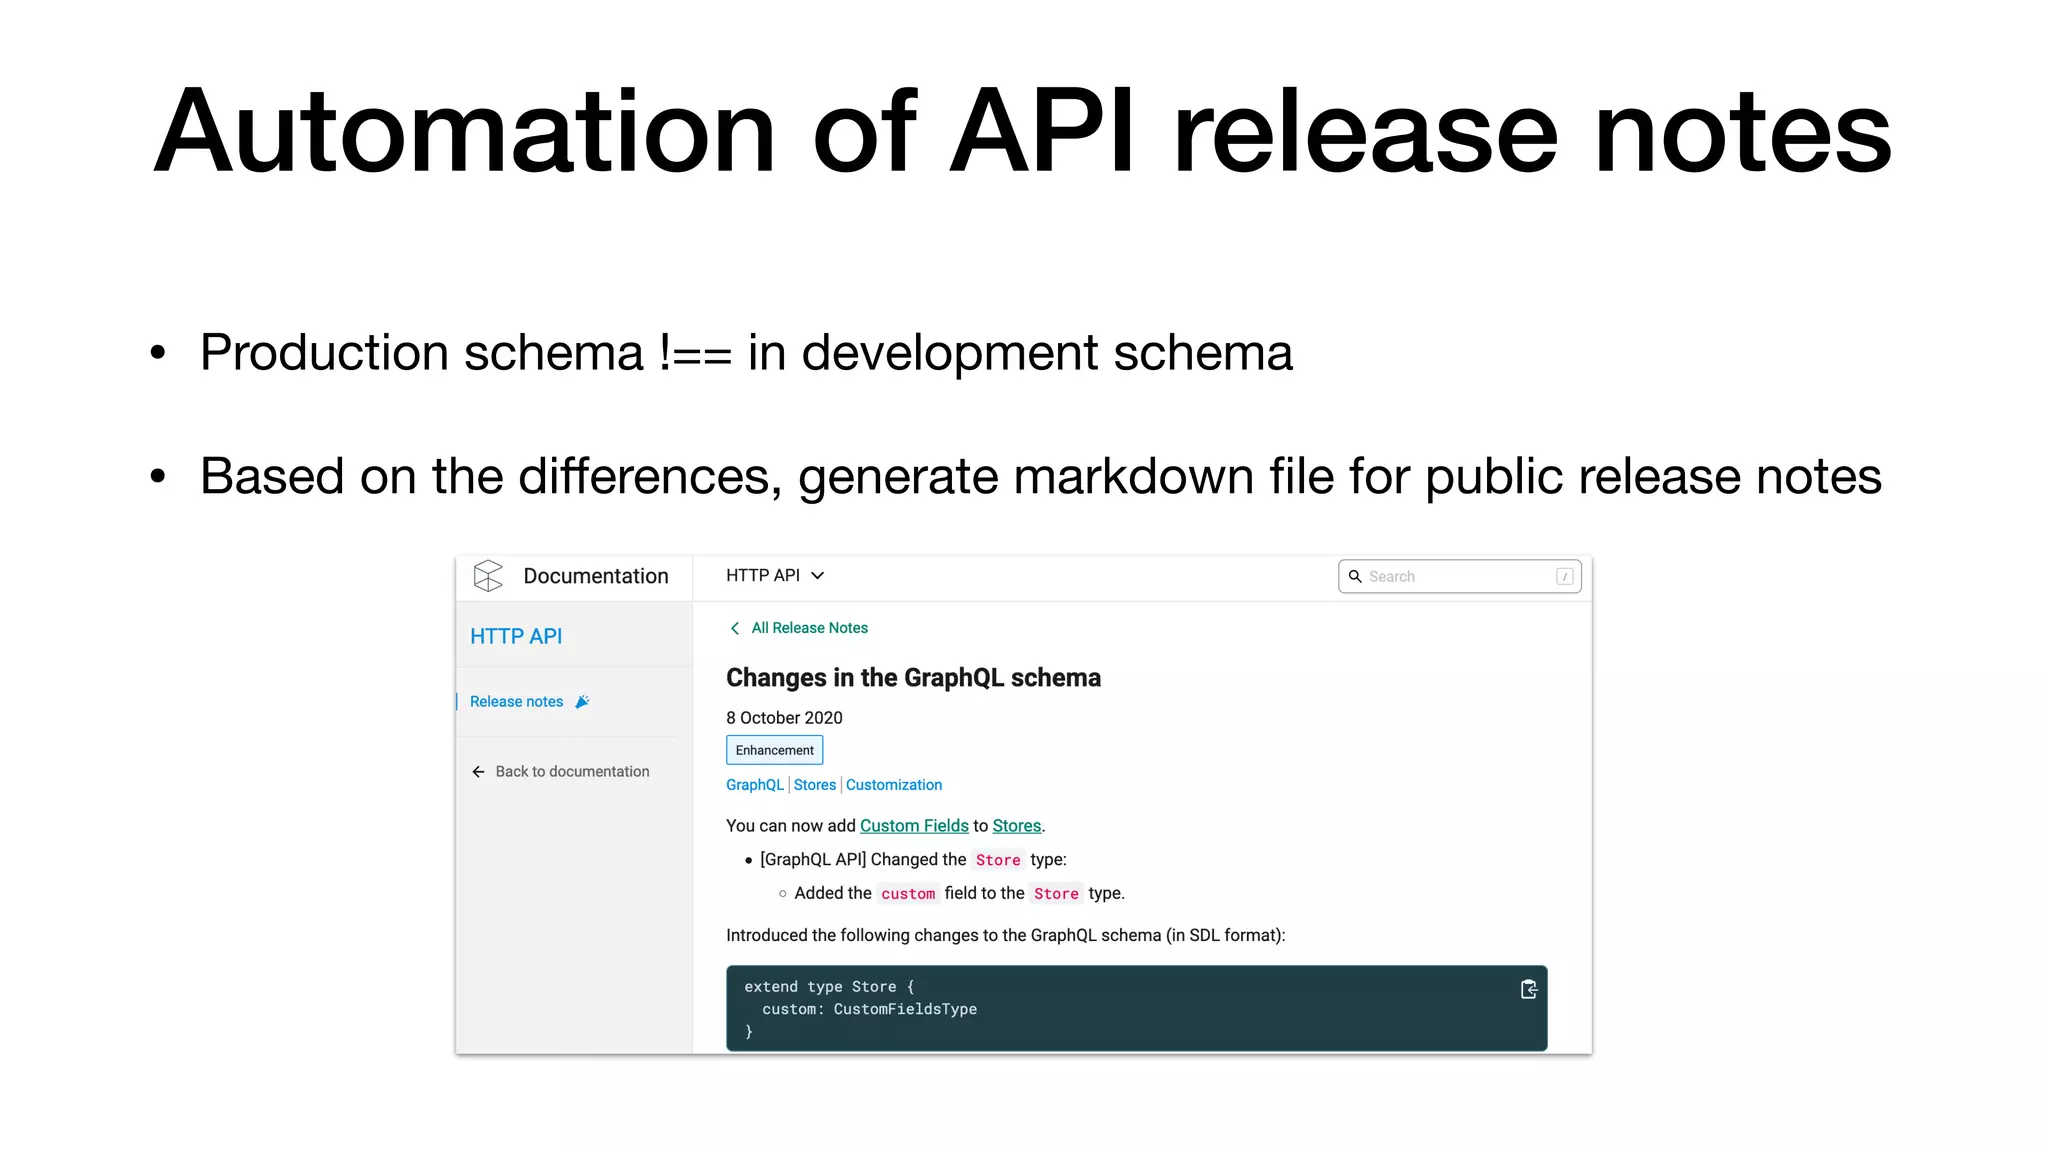The width and height of the screenshot is (2048, 1152).
Task: Open the HTTP API dropdown in header
Action: coord(775,576)
